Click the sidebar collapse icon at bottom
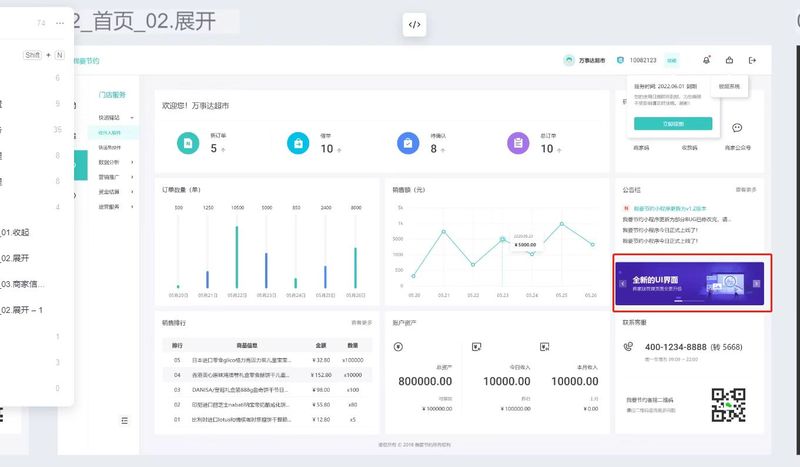Viewport: 800px width, 467px height. pos(124,419)
